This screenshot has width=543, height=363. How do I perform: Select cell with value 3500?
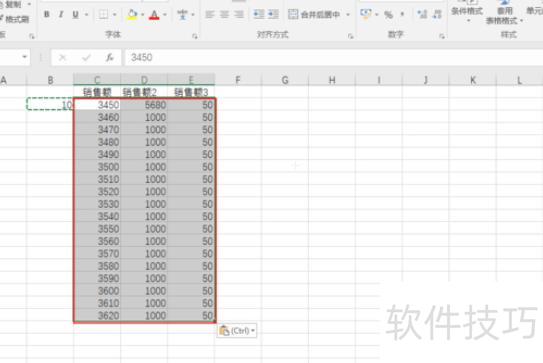[97, 167]
